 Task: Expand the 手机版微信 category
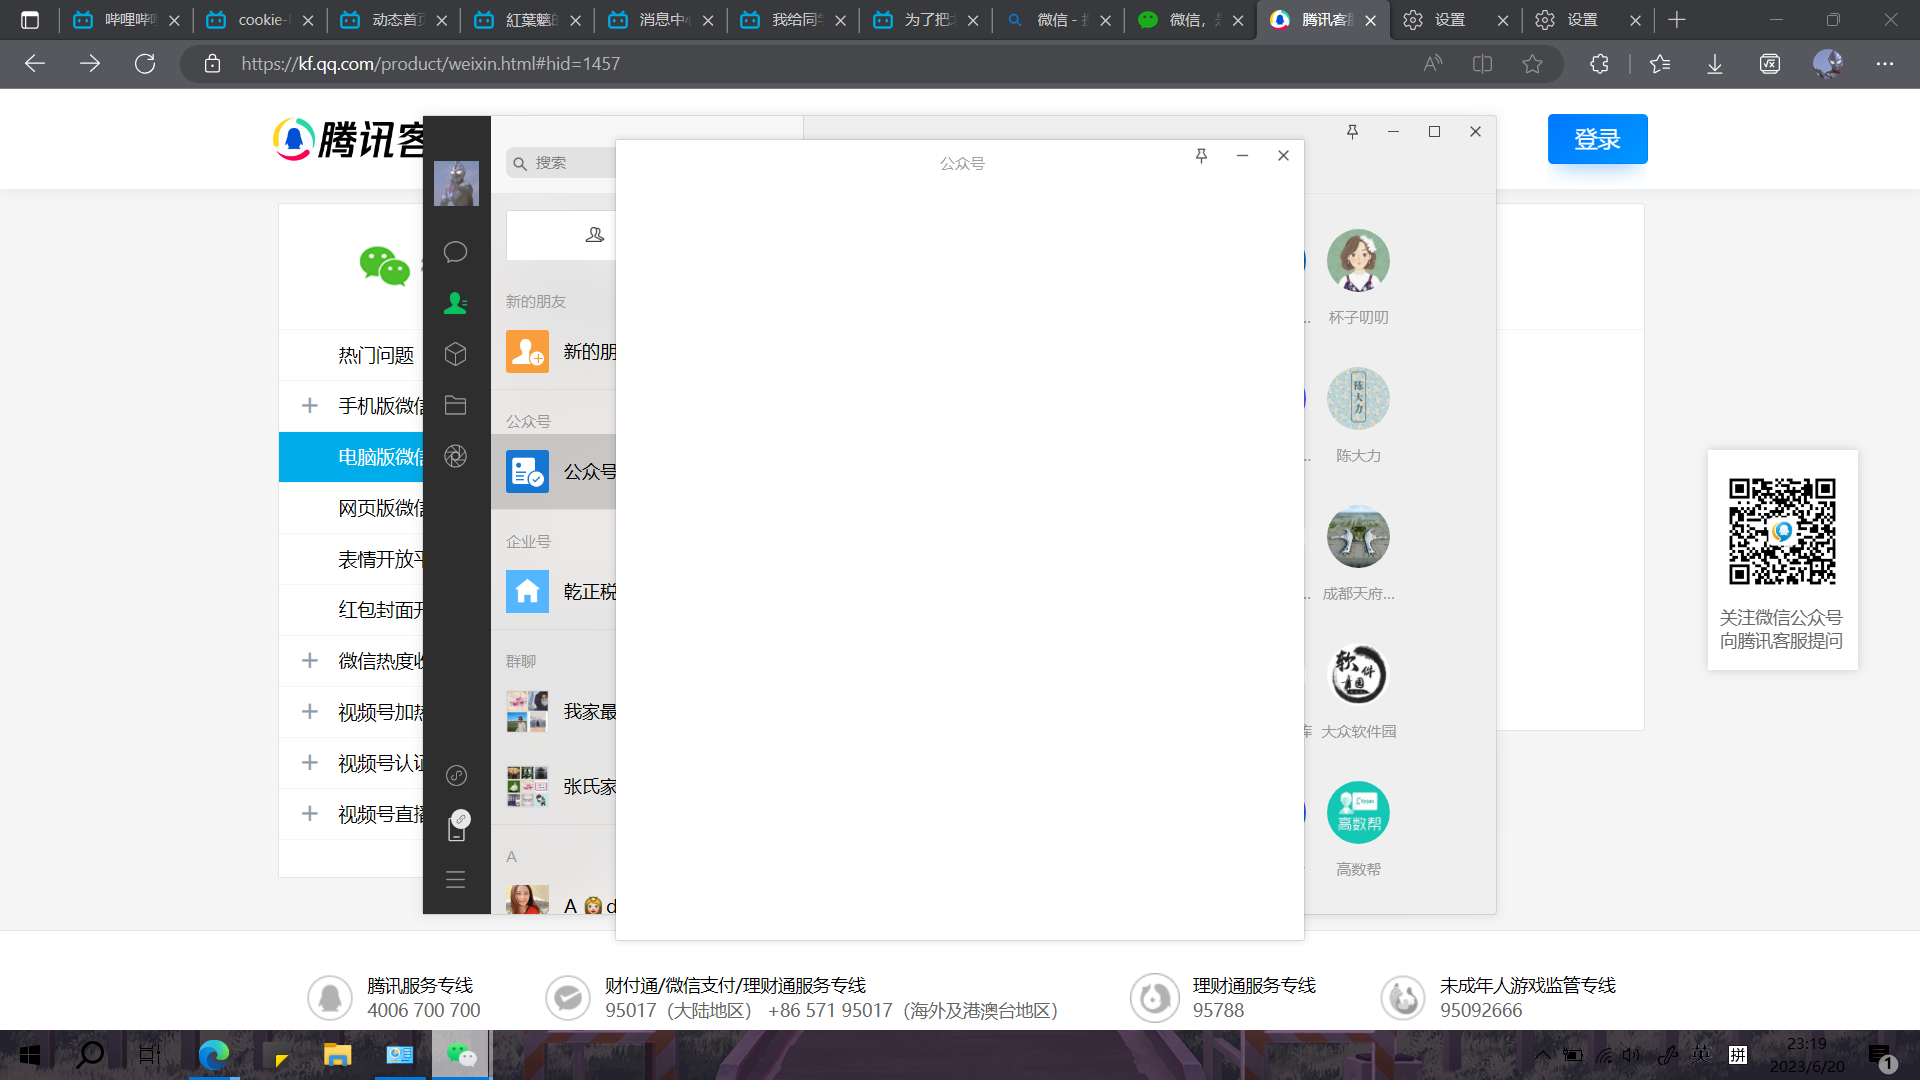(310, 406)
